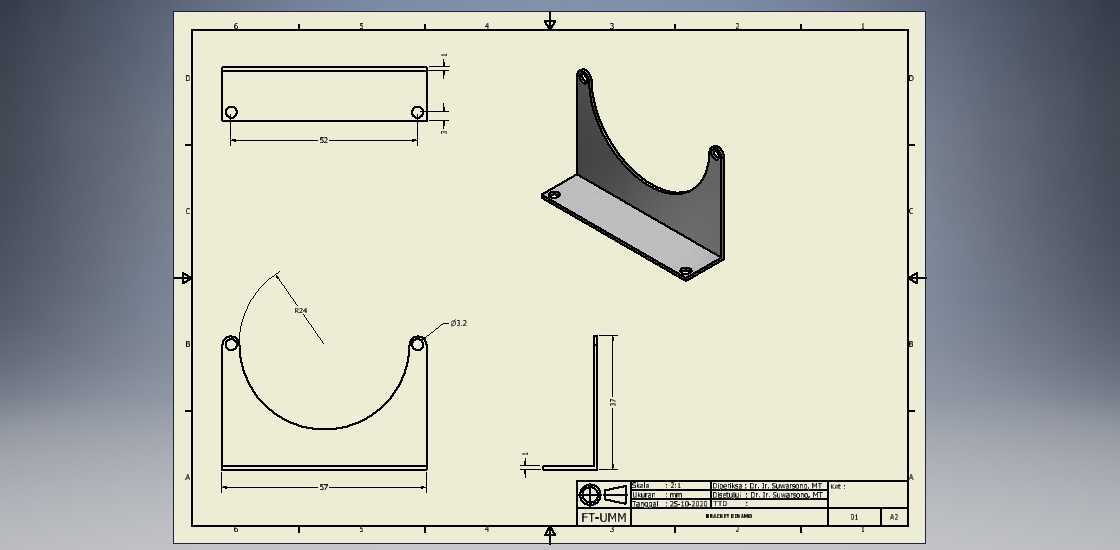Select the 1 thickness dimension beside the side view
The height and width of the screenshot is (550, 1120).
click(x=525, y=454)
